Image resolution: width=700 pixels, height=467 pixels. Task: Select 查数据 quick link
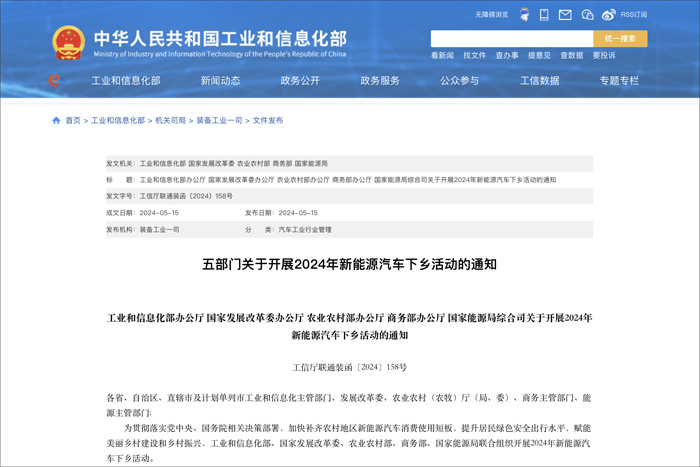click(572, 55)
